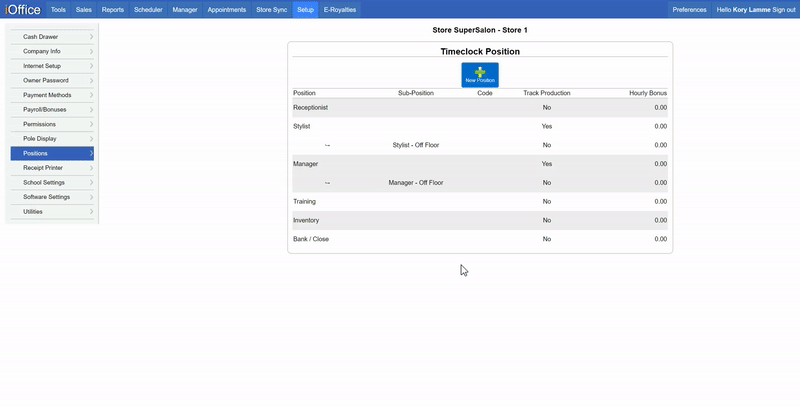800x406 pixels.
Task: Open Receipt Printer in sidebar
Action: (x=52, y=168)
